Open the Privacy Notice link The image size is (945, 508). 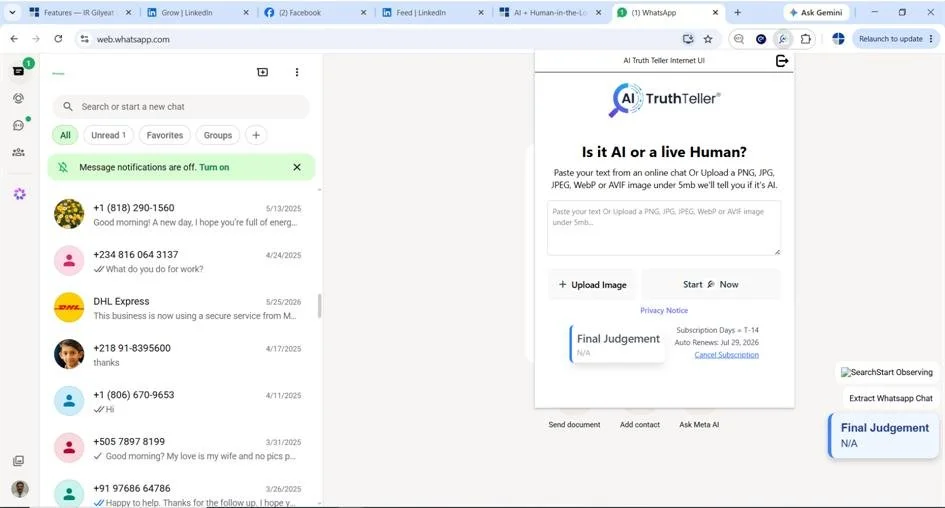(x=664, y=310)
